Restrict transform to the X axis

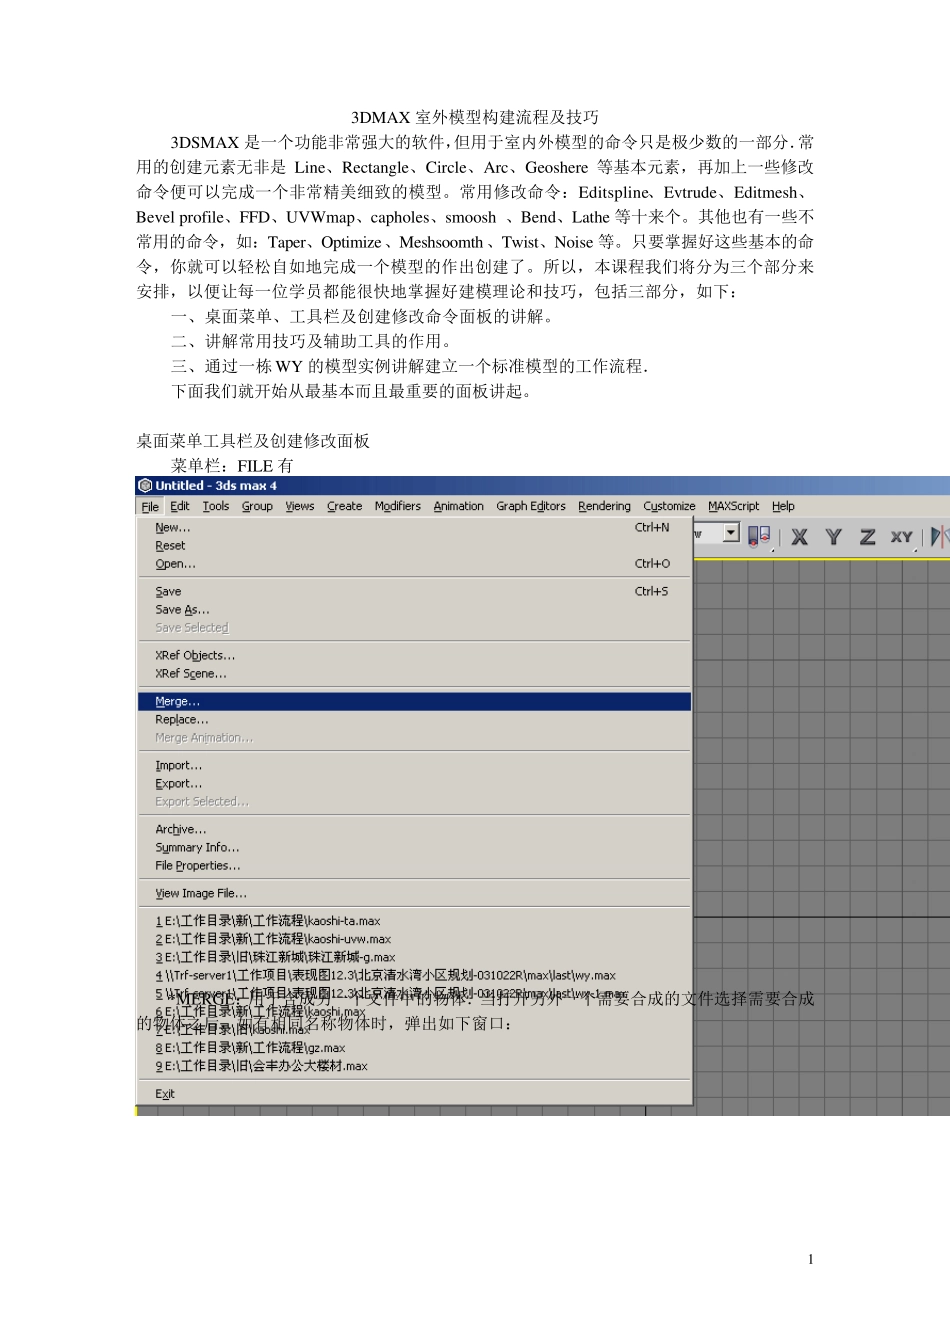coord(800,537)
